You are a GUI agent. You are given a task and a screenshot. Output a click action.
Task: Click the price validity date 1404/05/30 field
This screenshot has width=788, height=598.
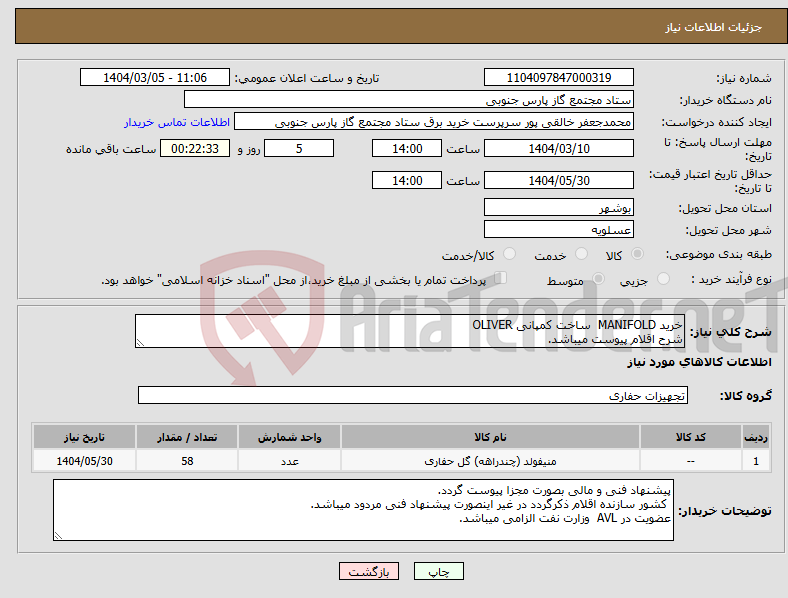tap(558, 180)
